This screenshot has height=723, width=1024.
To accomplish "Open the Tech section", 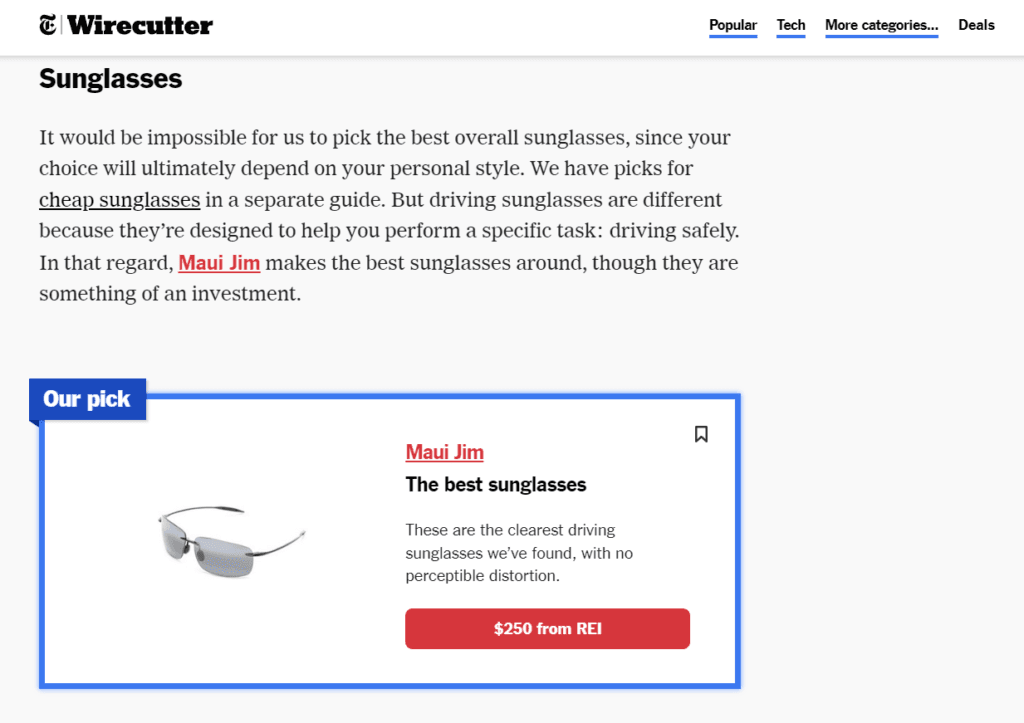I will coord(790,25).
